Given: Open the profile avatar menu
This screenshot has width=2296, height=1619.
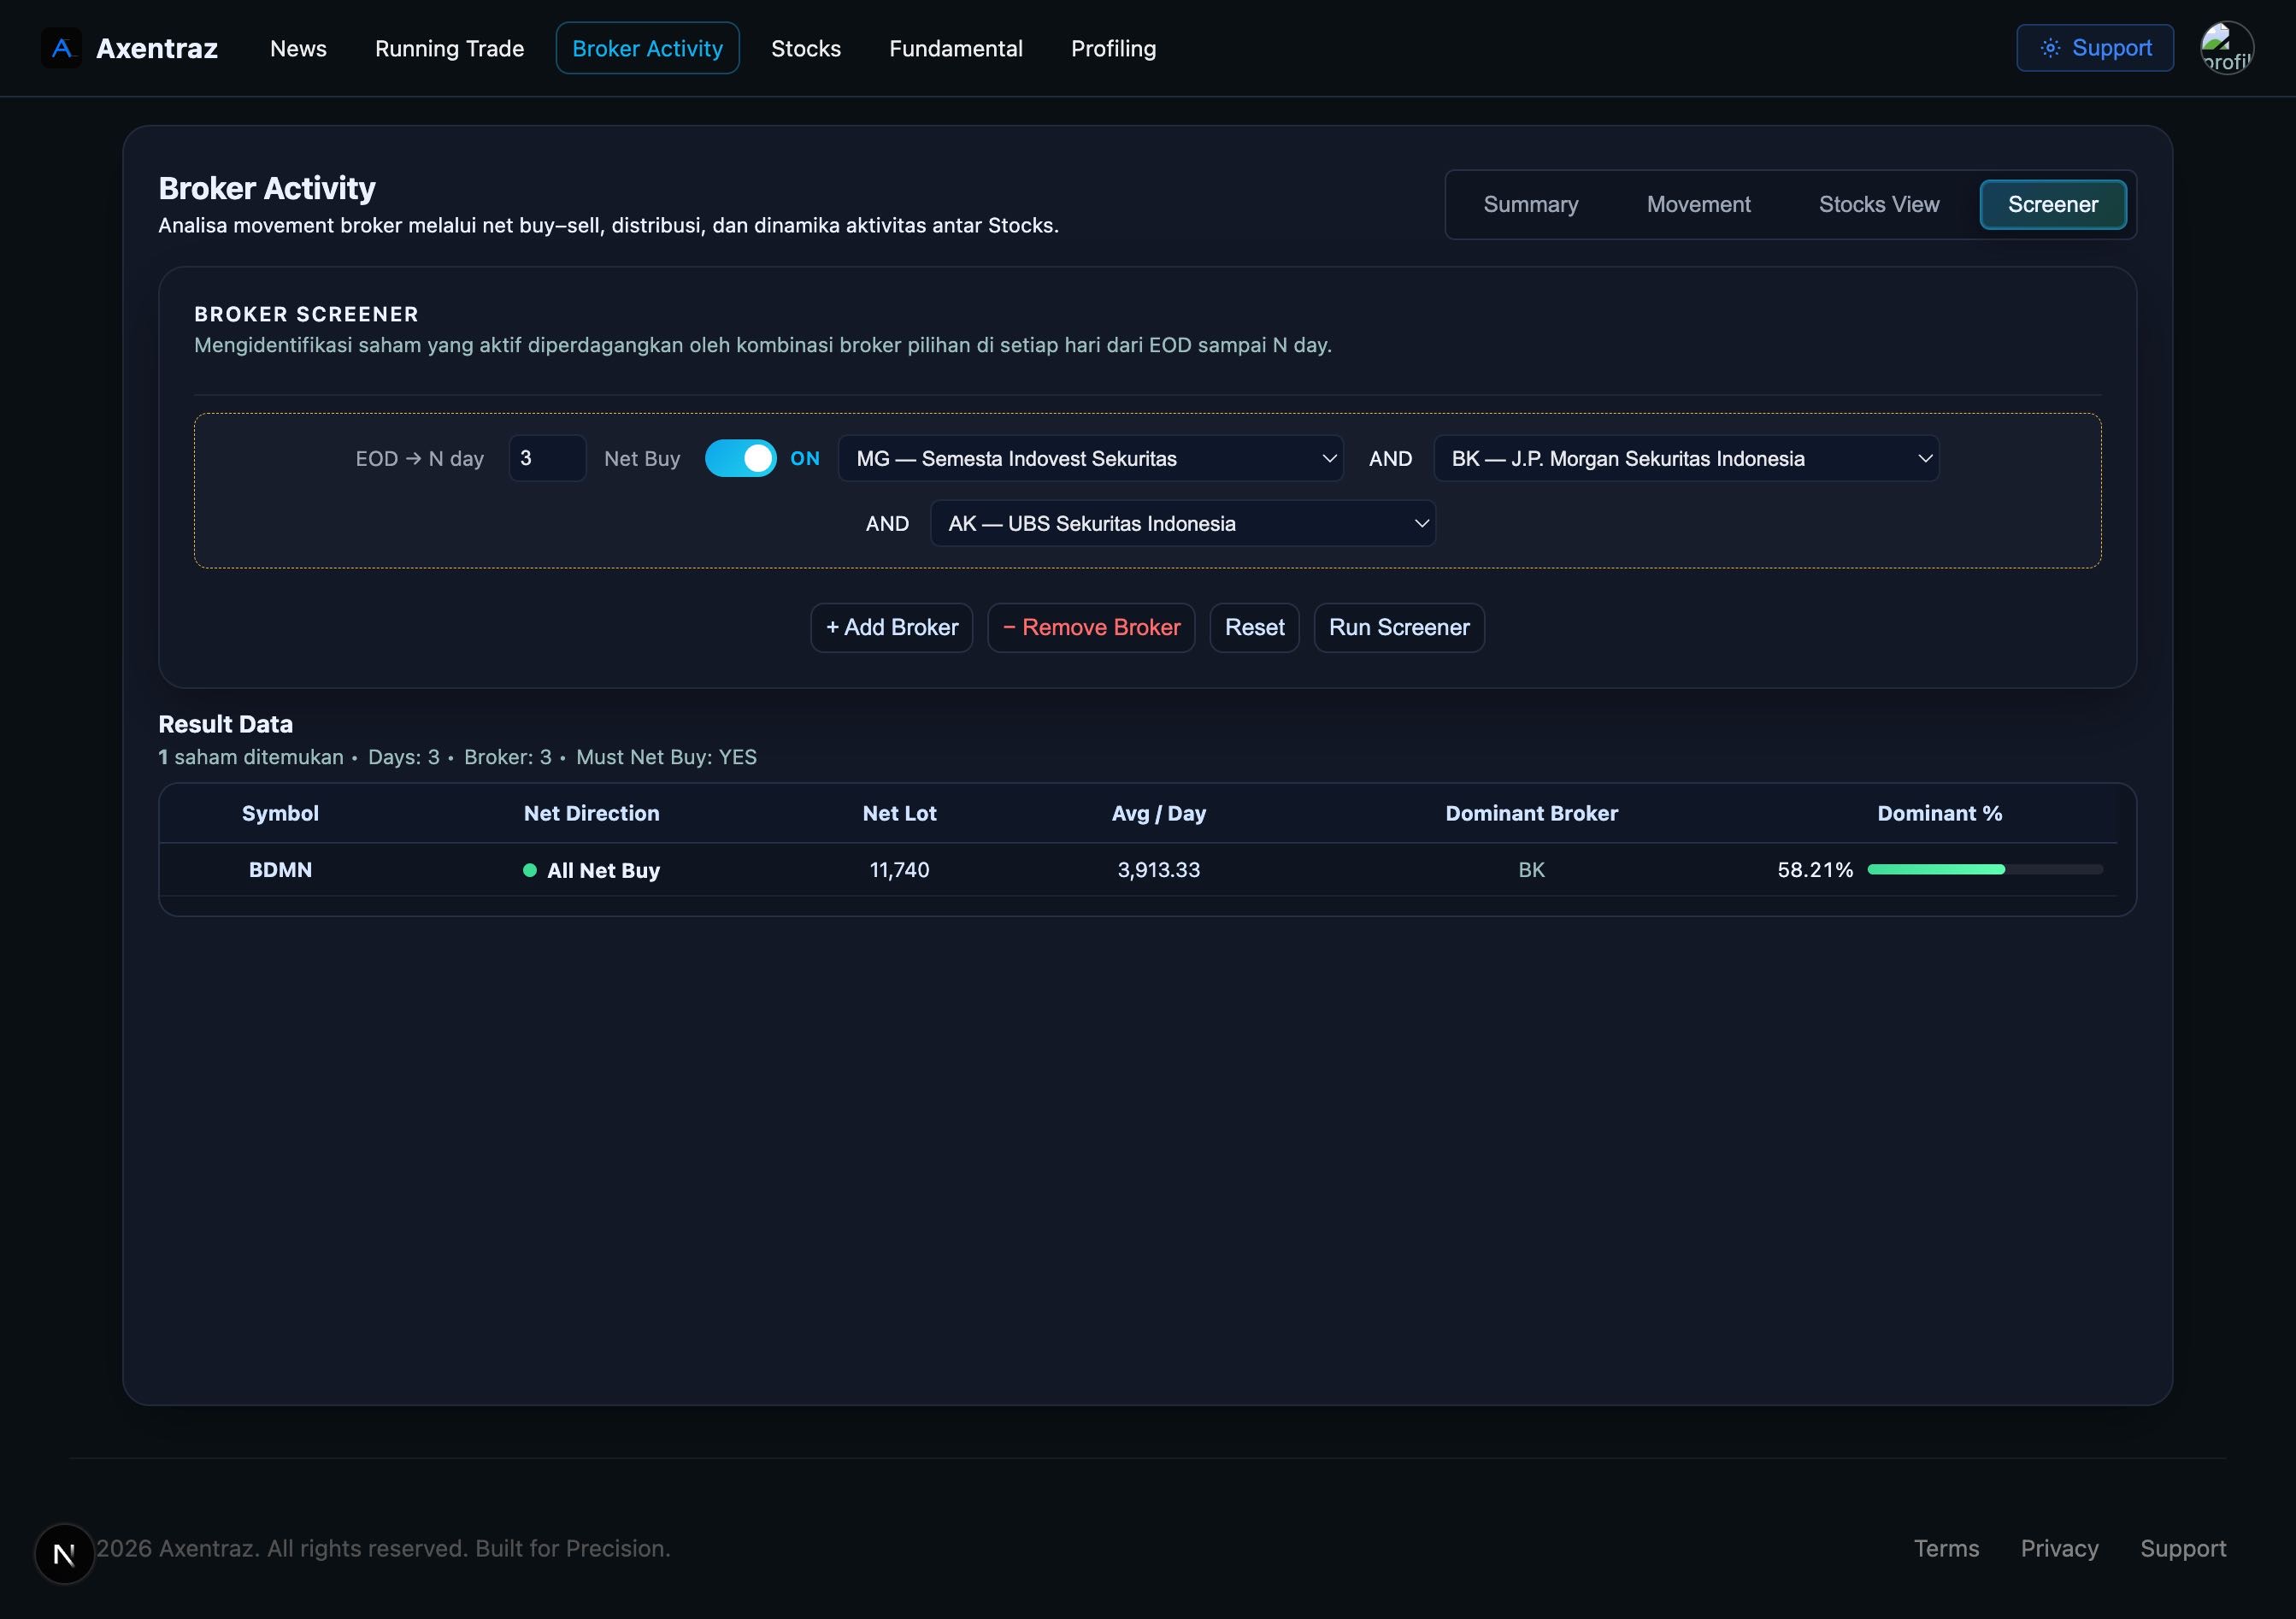Looking at the screenshot, I should [x=2226, y=48].
